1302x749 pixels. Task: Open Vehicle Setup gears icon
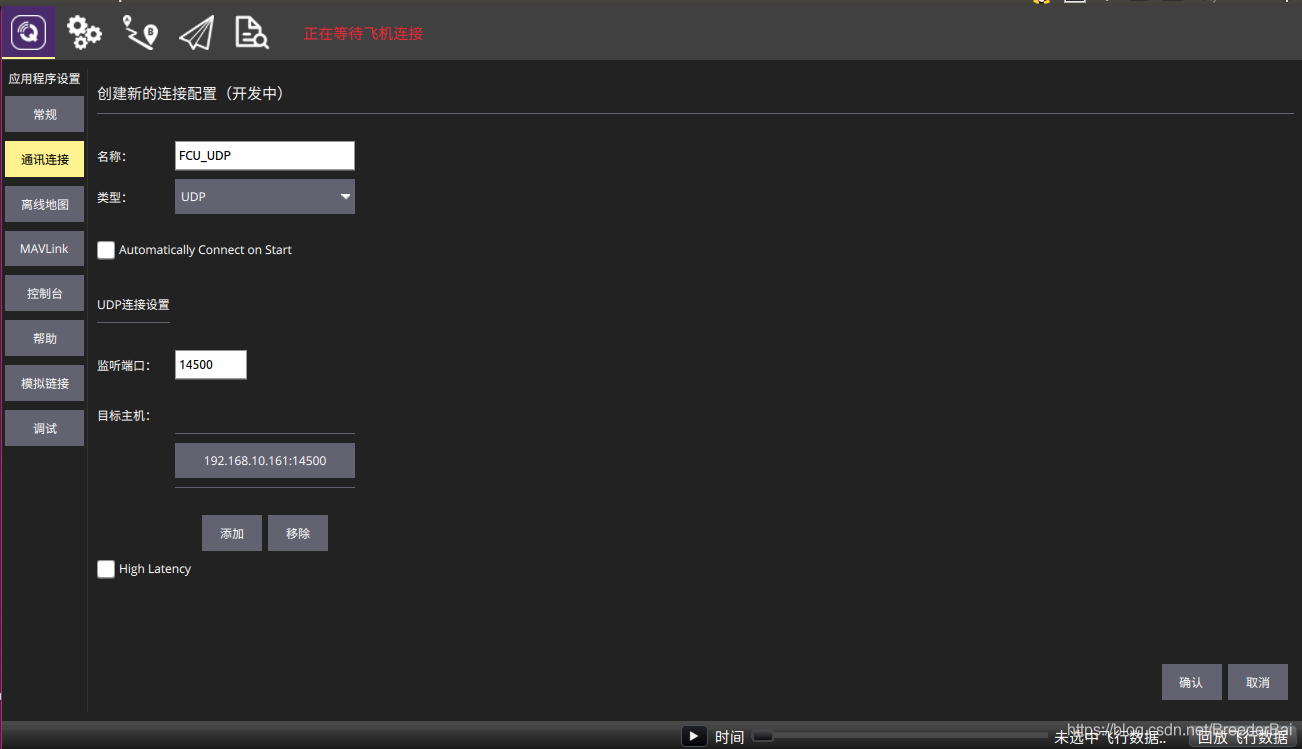click(84, 33)
